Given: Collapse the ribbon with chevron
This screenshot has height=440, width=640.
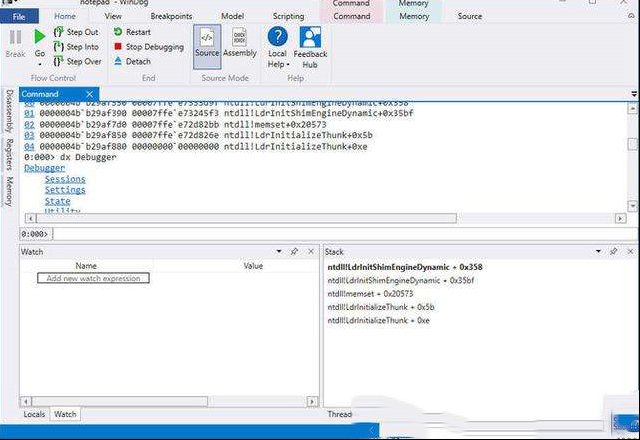Looking at the screenshot, I should click(631, 16).
